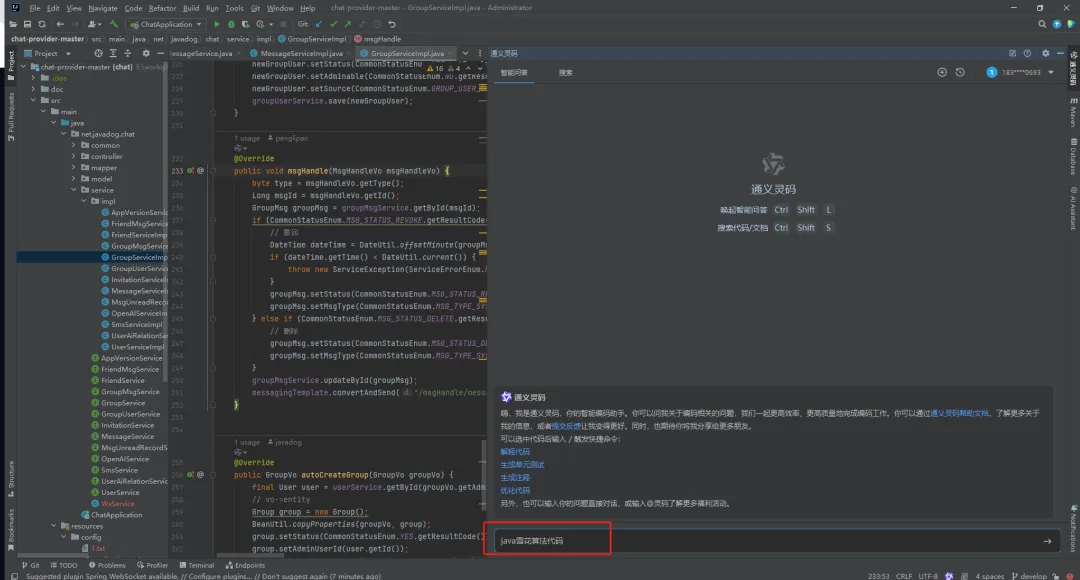This screenshot has height=580, width=1080.
Task: Open the Tools menu
Action: 234,8
